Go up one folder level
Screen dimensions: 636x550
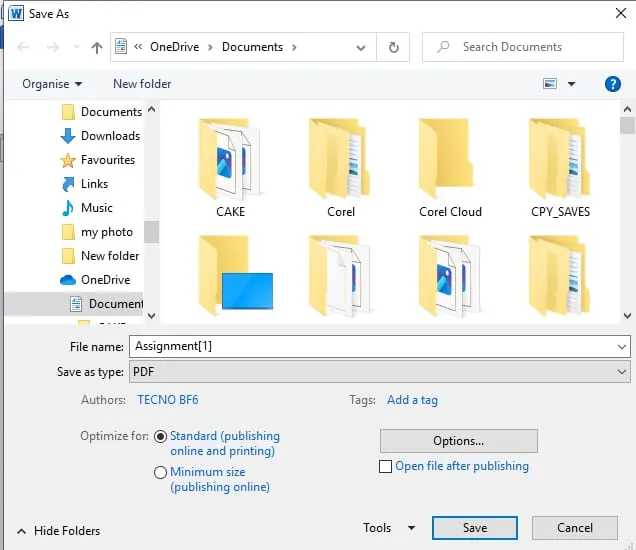97,47
